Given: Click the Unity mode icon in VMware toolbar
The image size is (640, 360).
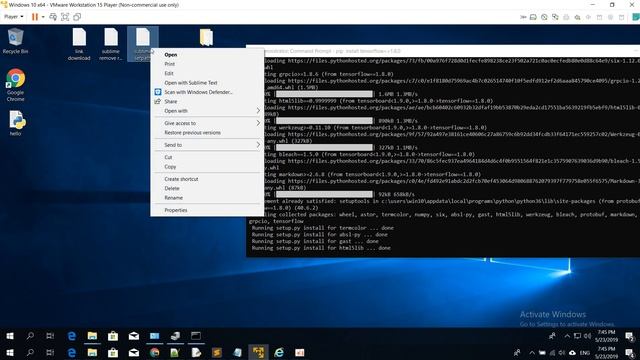Looking at the screenshot, I should tap(77, 17).
